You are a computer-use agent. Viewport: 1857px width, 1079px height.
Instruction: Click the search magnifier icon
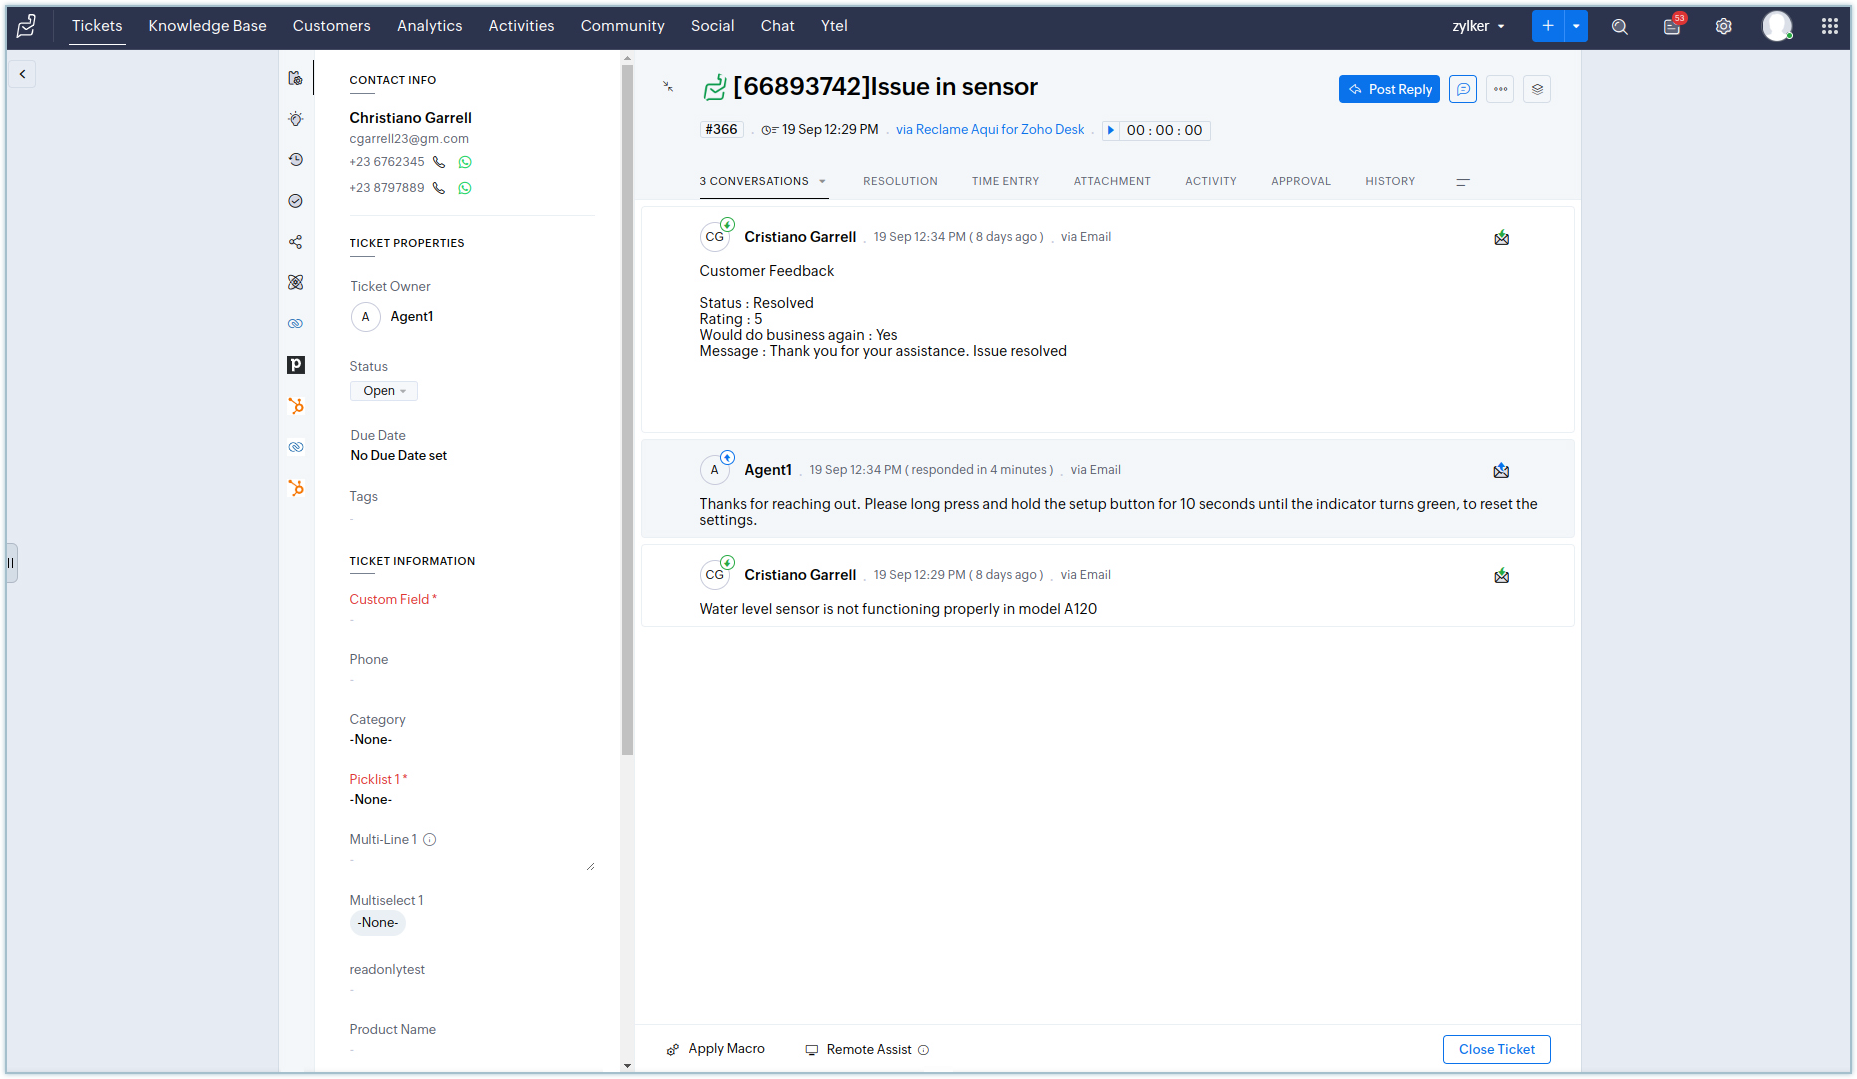click(x=1619, y=27)
